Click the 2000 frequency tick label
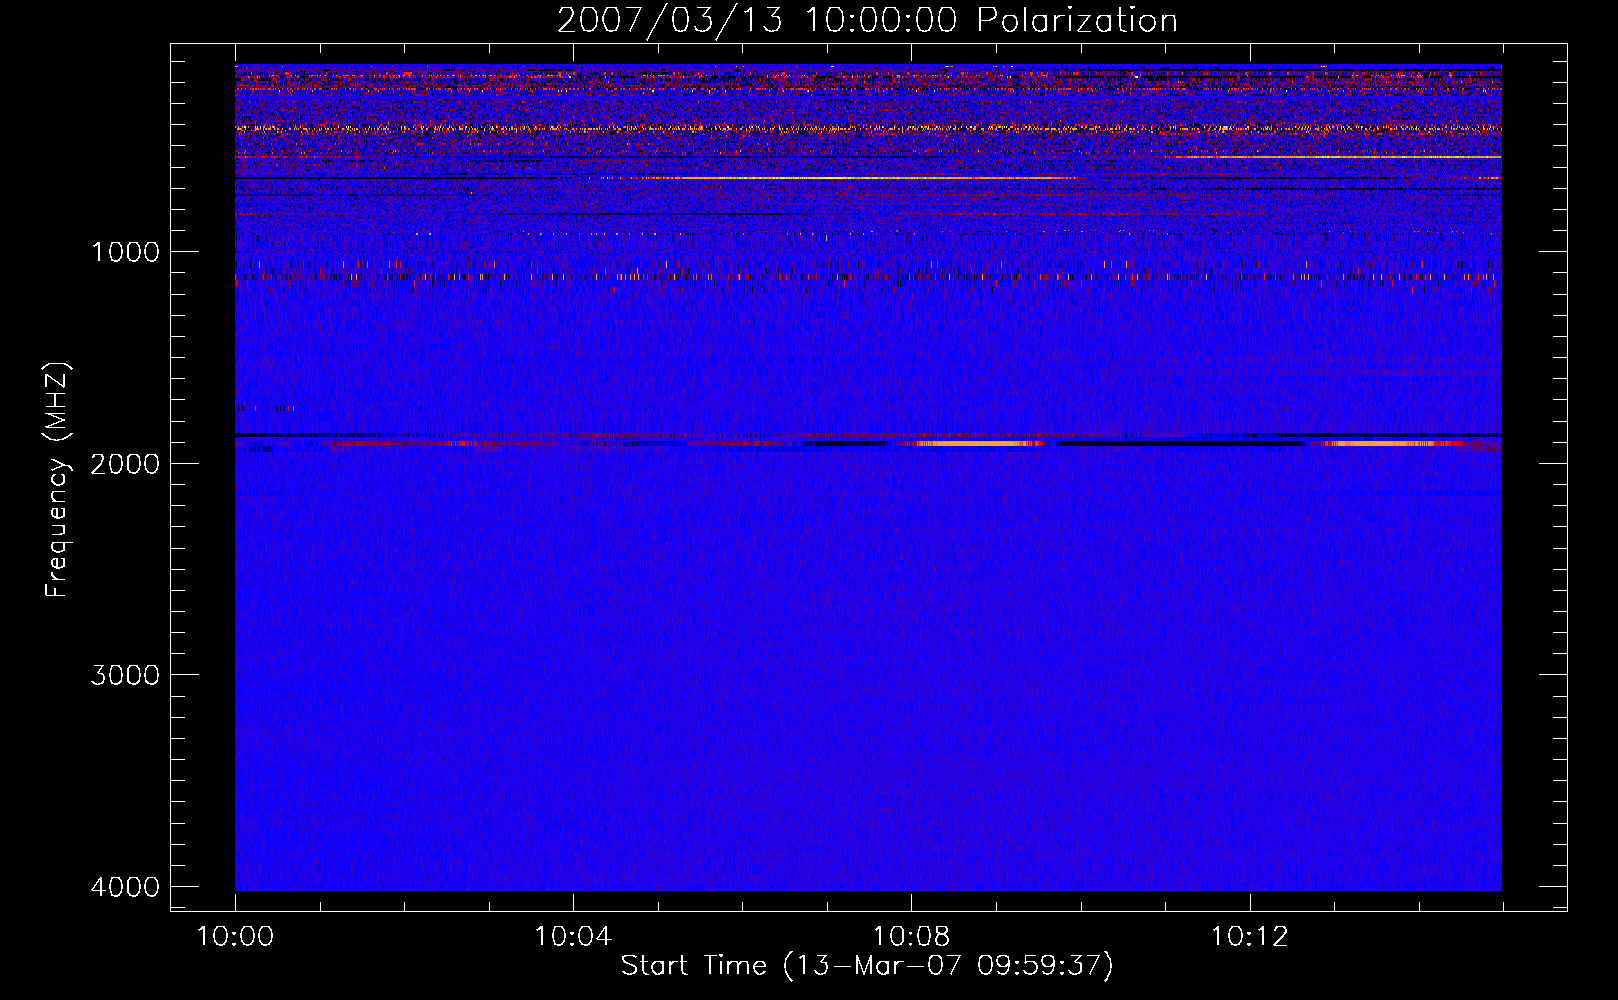The width and height of the screenshot is (1618, 1000). coord(125,463)
